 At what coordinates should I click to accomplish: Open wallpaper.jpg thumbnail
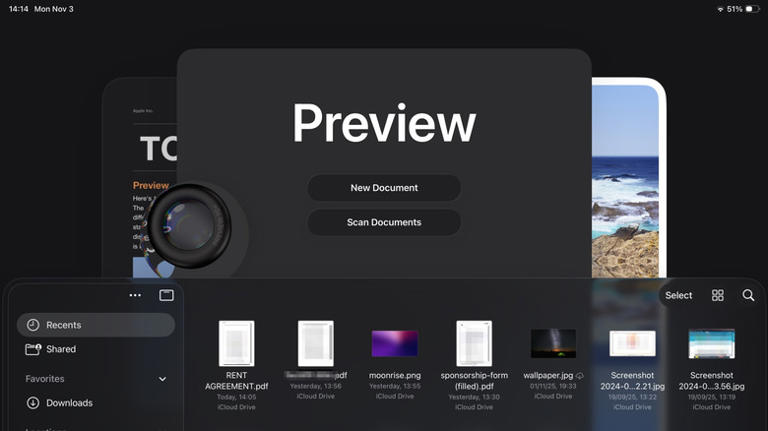553,343
